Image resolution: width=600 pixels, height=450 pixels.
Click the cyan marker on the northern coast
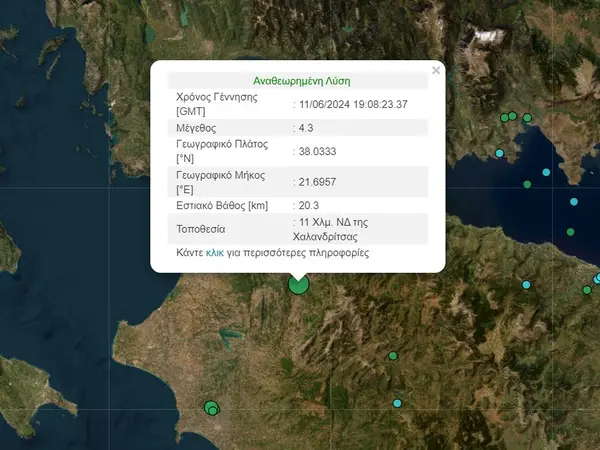(527, 285)
